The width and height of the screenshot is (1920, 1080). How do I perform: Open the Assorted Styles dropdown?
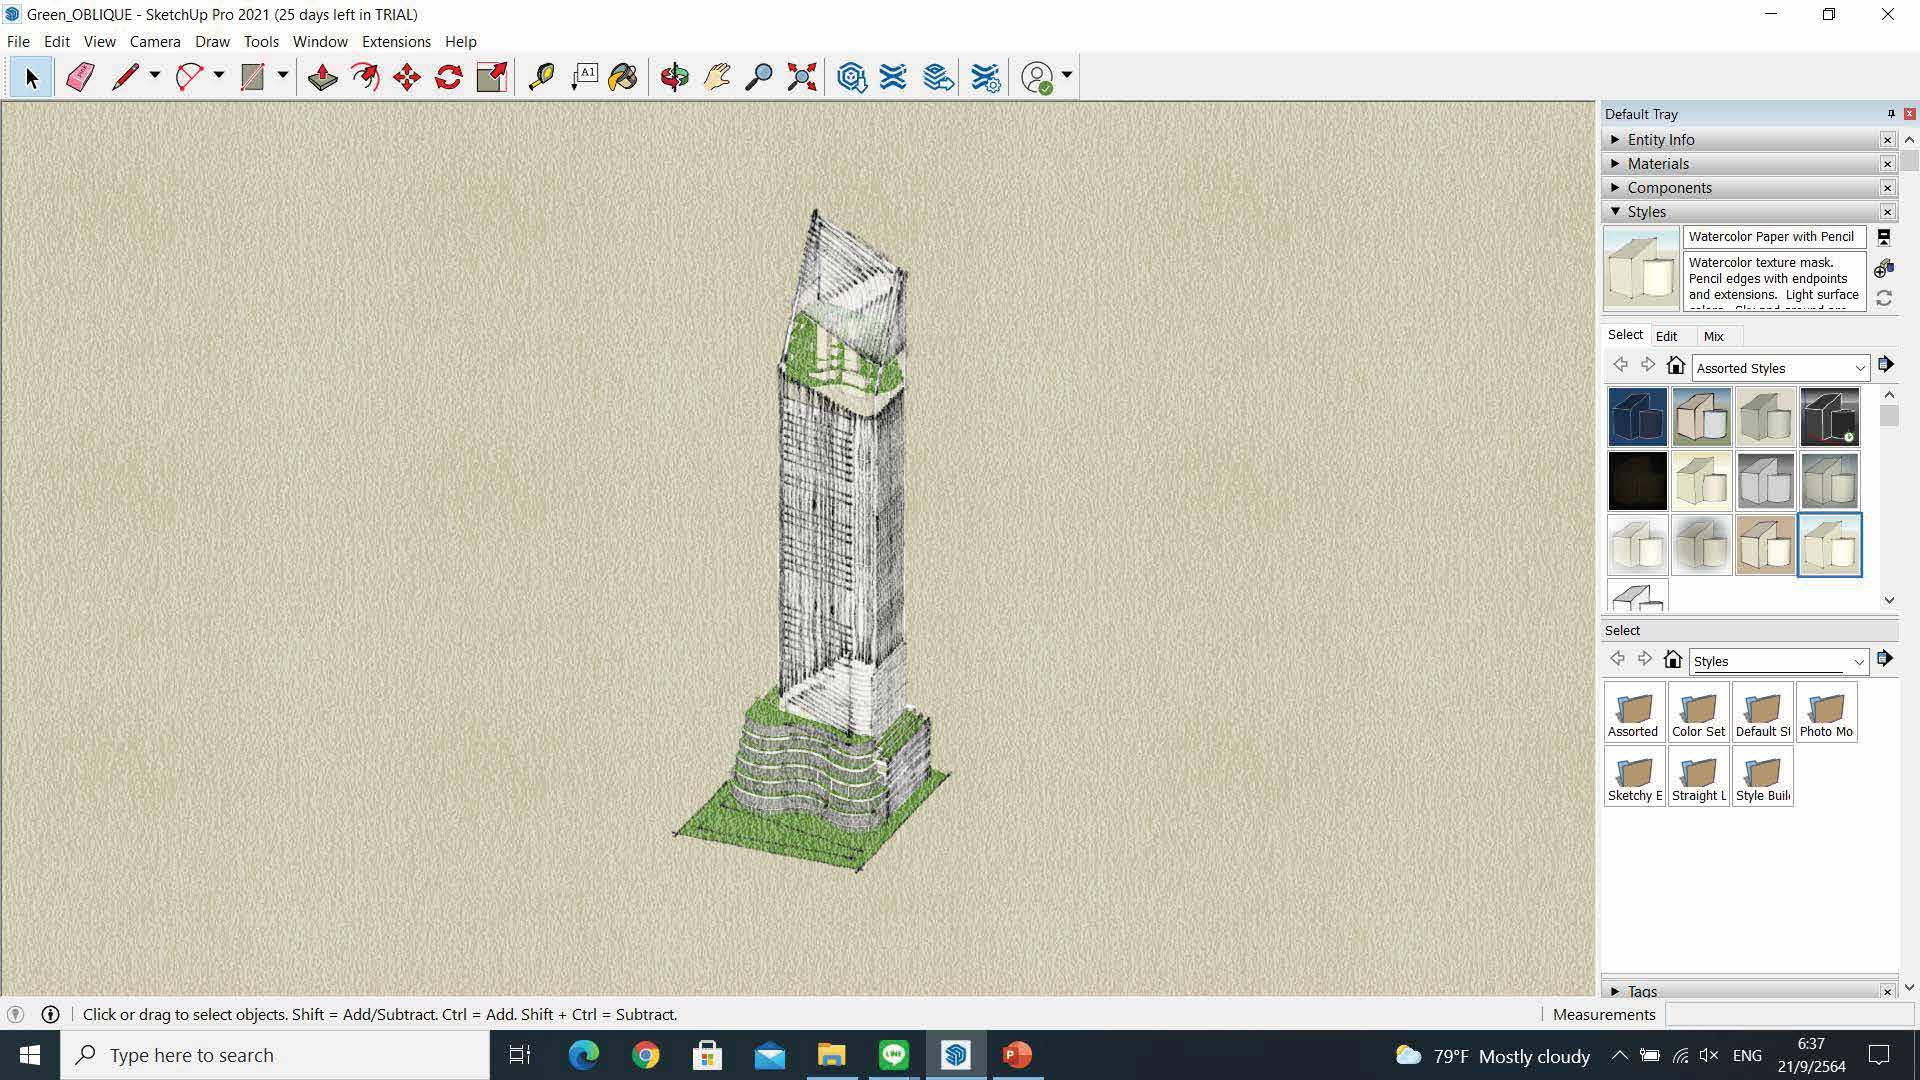click(x=1780, y=368)
